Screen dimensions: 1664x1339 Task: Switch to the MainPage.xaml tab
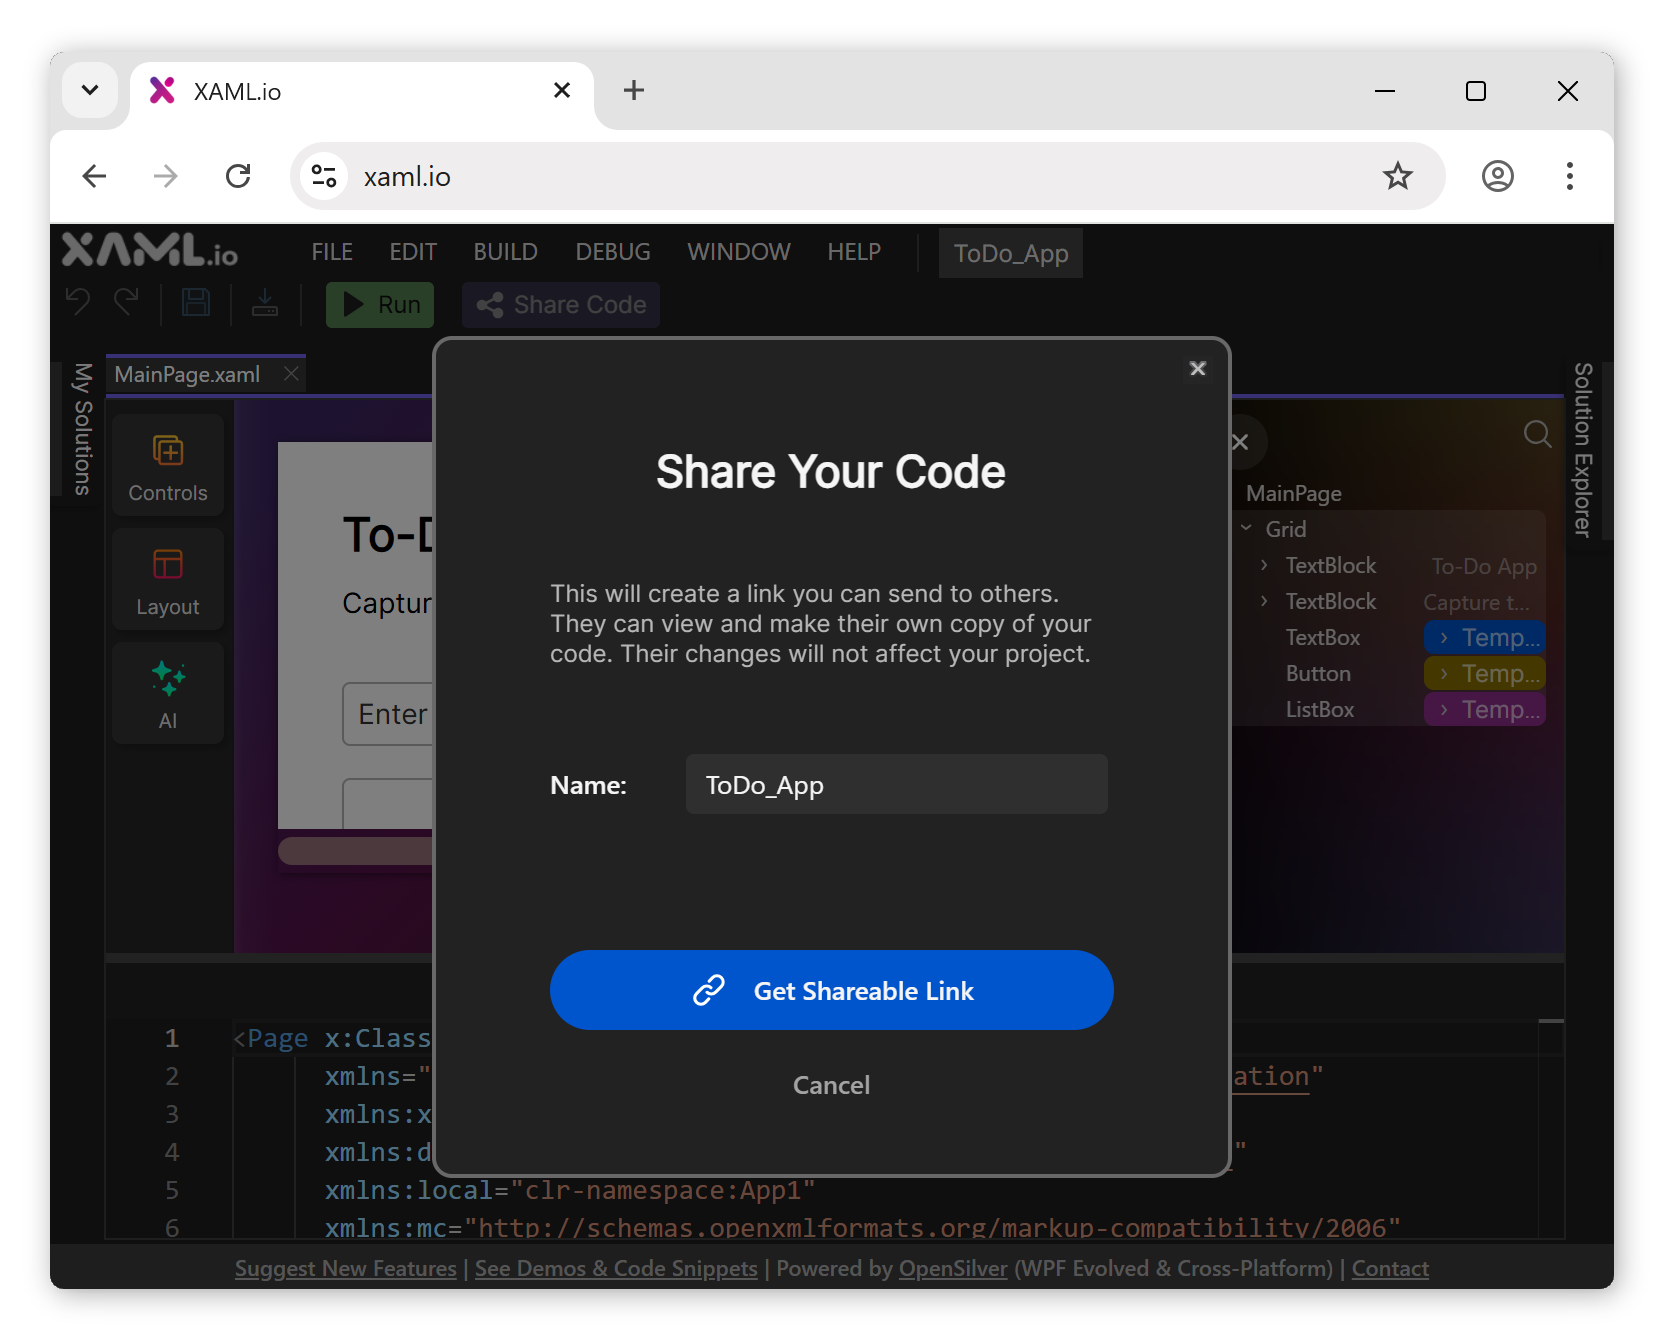pos(186,374)
